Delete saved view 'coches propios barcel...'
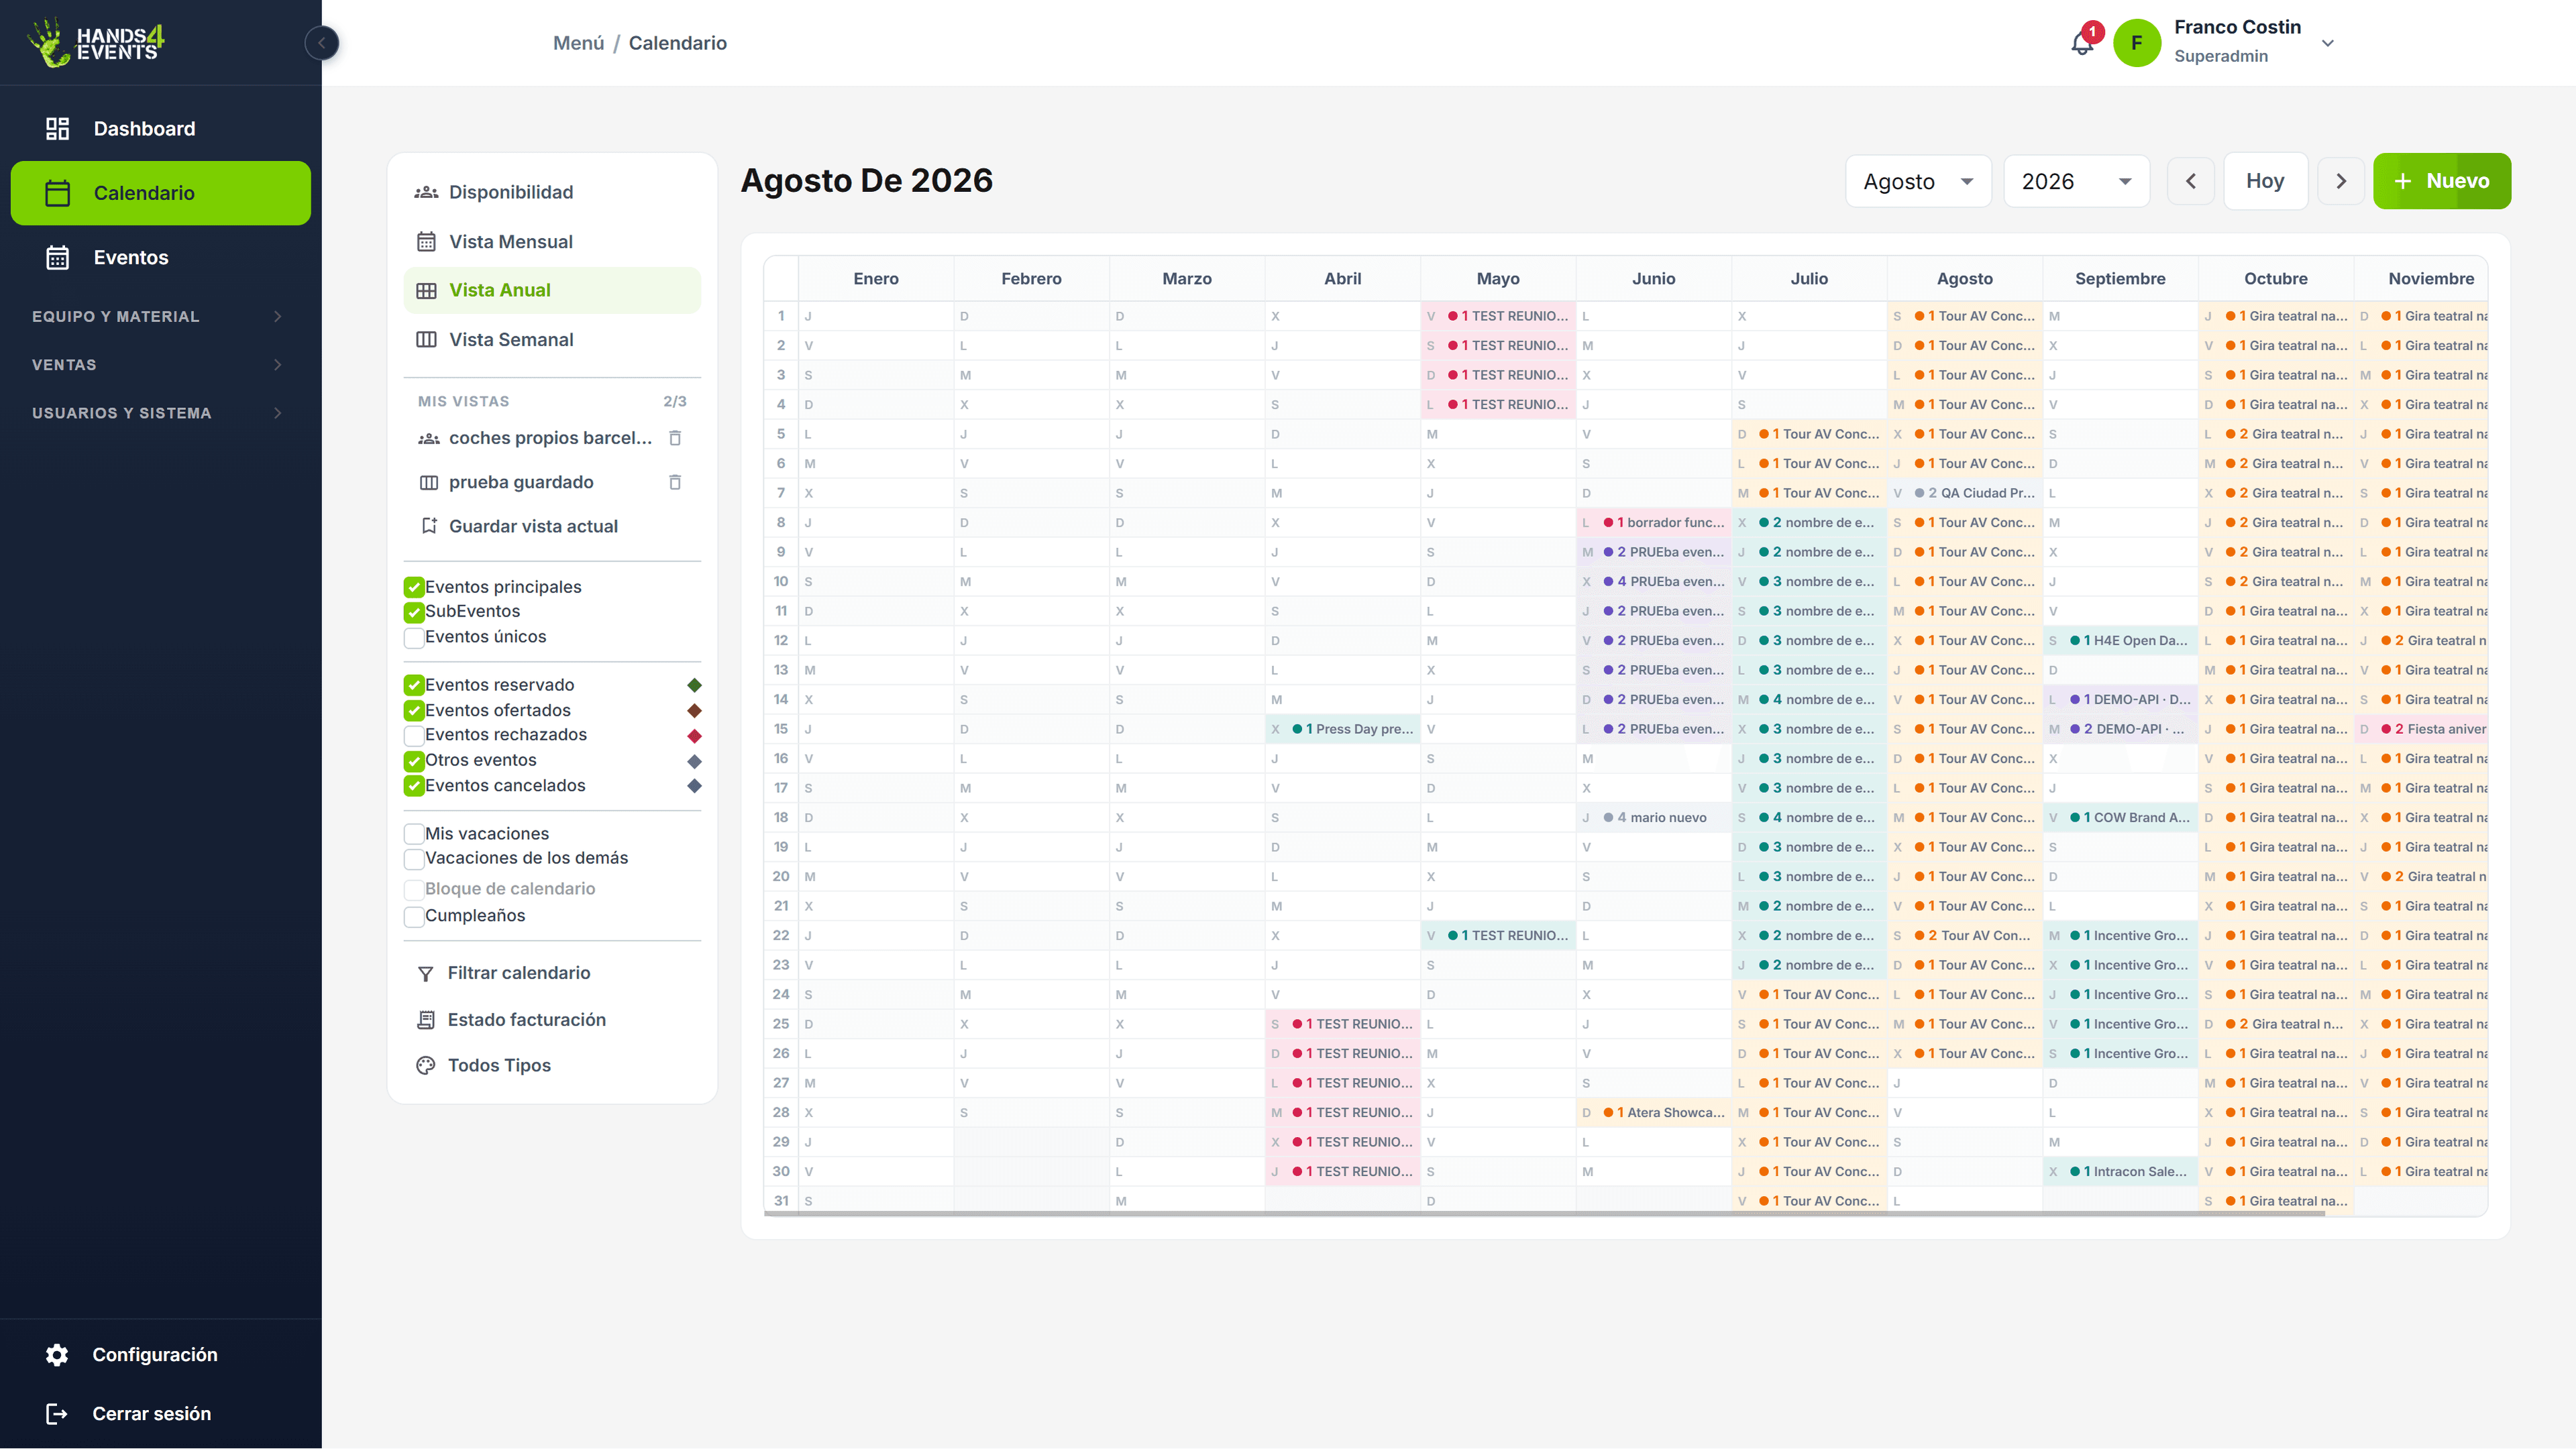This screenshot has height=1449, width=2576. [675, 438]
